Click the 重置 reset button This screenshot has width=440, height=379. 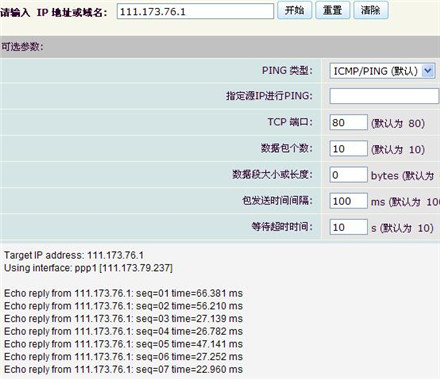point(333,10)
